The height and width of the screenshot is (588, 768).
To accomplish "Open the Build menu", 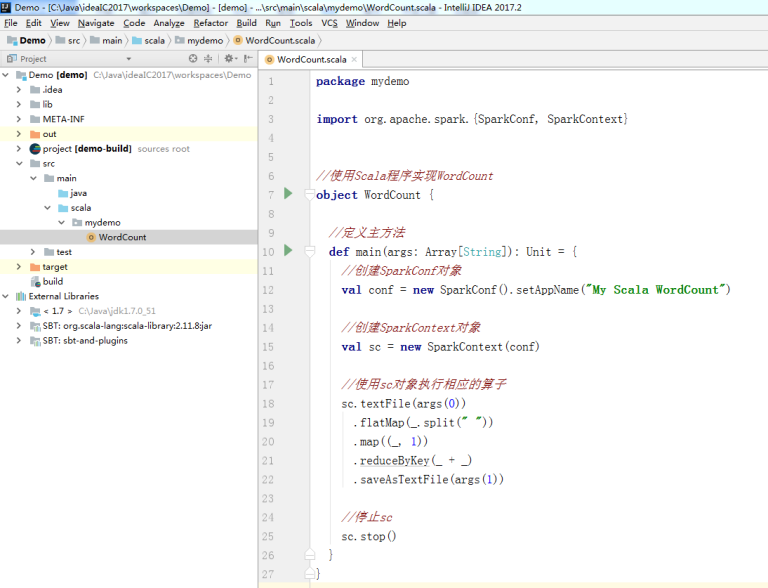I will (x=246, y=23).
